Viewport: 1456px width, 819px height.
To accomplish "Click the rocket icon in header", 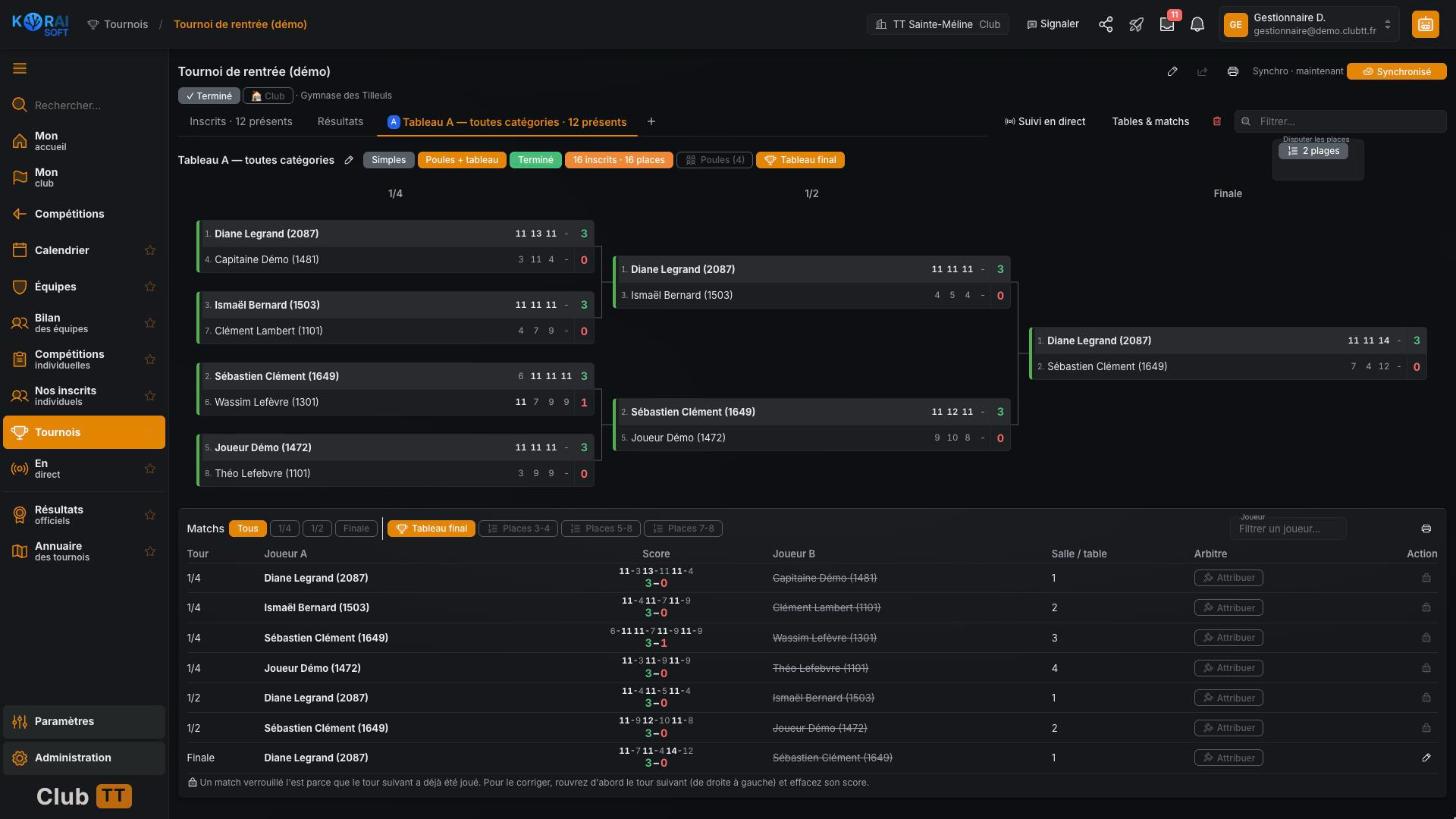I will click(1136, 24).
